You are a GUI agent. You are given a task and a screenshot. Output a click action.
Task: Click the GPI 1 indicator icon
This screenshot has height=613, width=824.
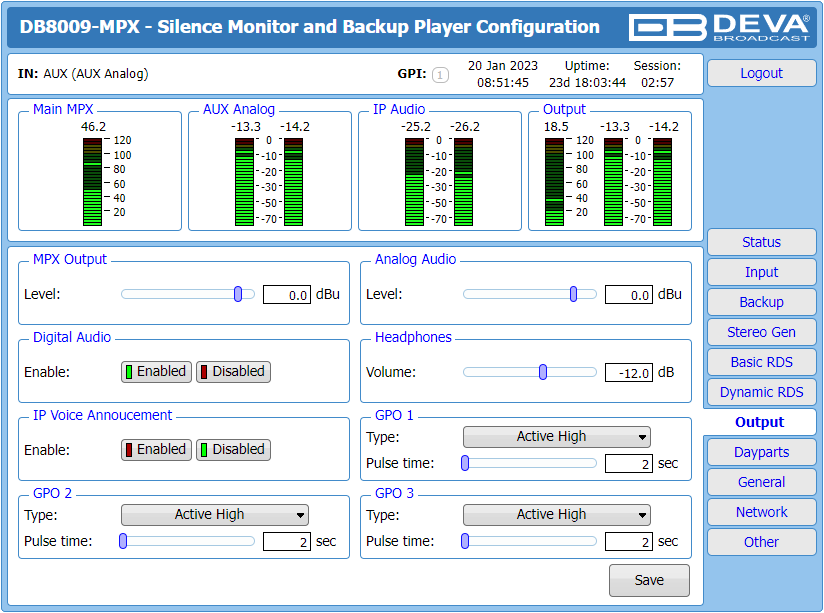[440, 75]
